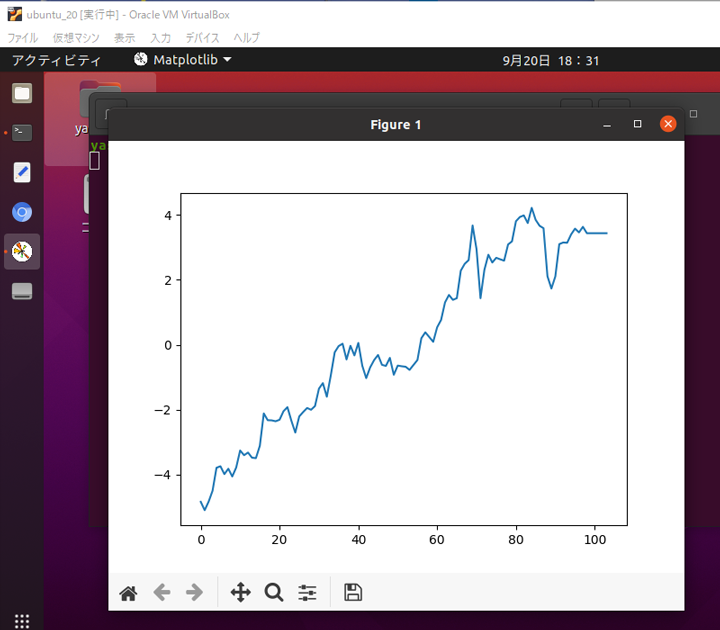720x630 pixels.
Task: Click the x-axis tick label 60
Action: (x=437, y=540)
